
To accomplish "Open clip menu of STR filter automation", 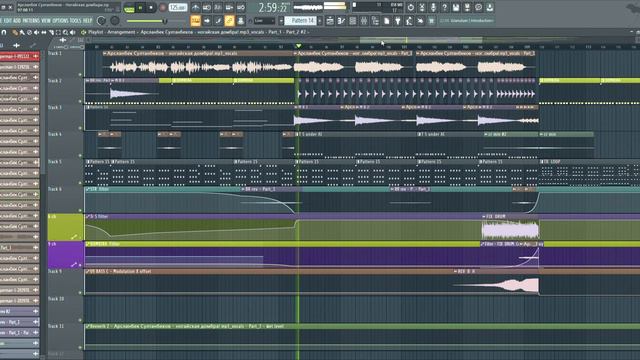I will point(87,189).
